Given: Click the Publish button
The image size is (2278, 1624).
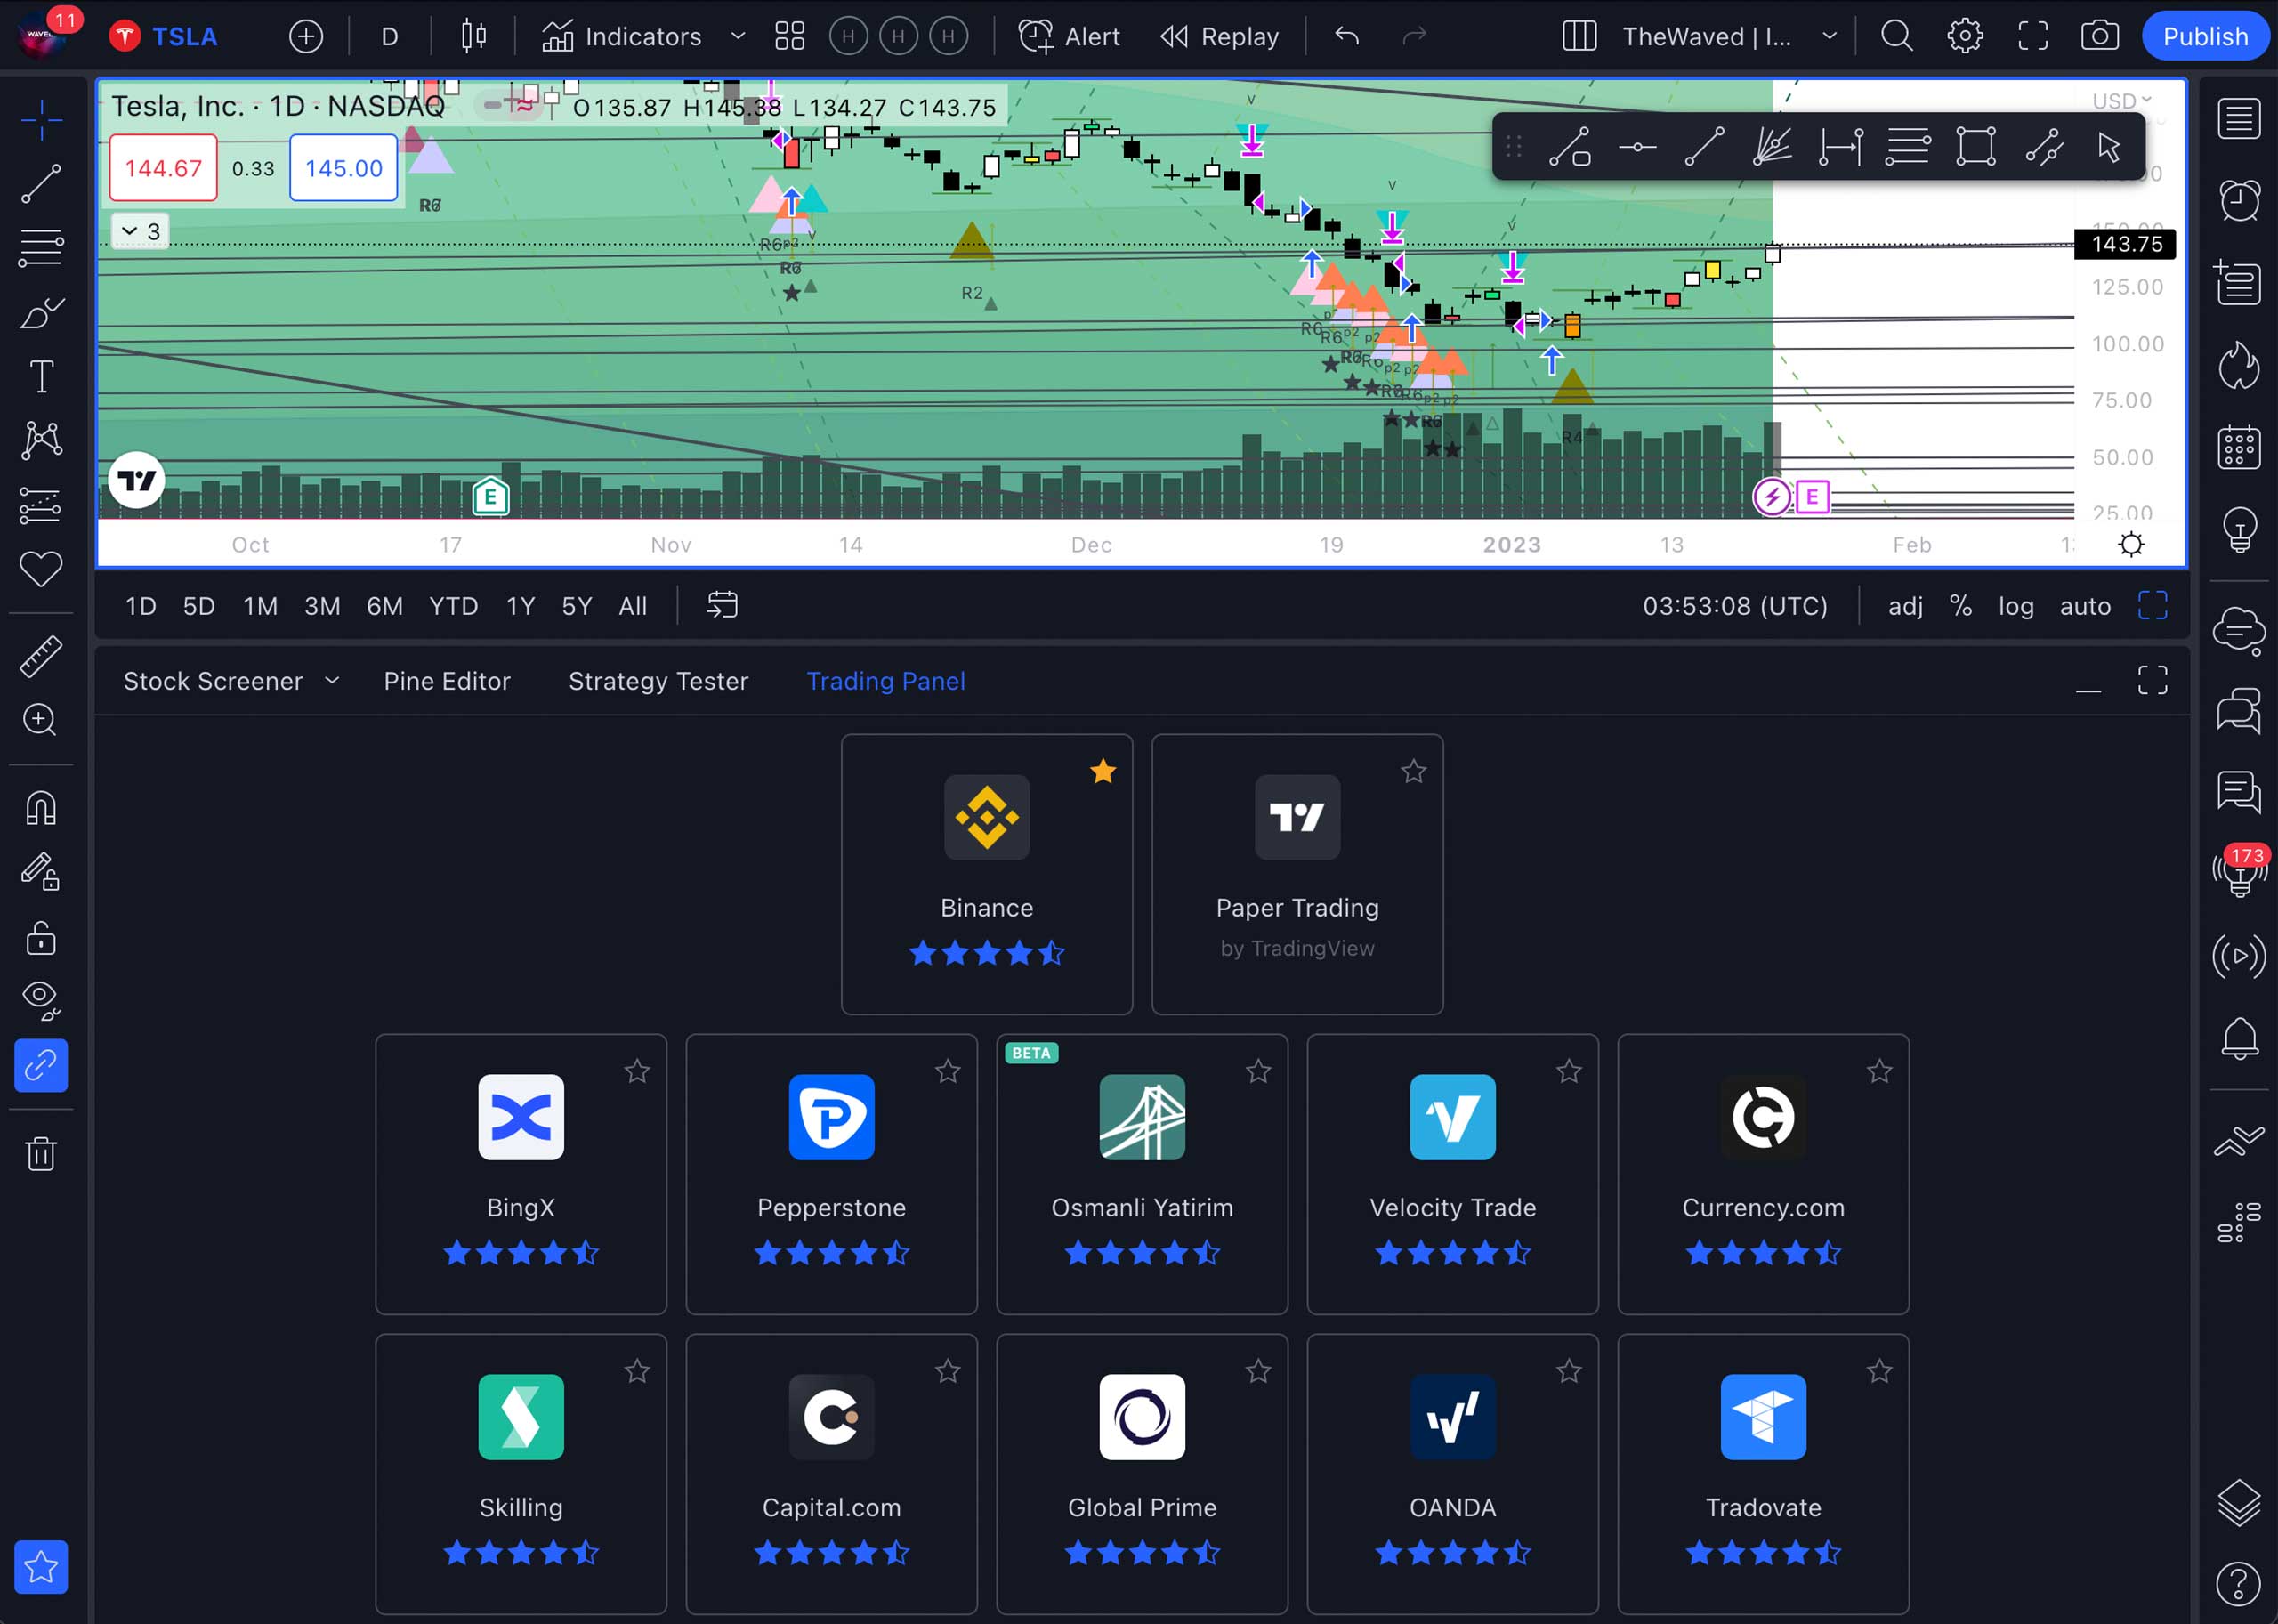Looking at the screenshot, I should pos(2205,37).
